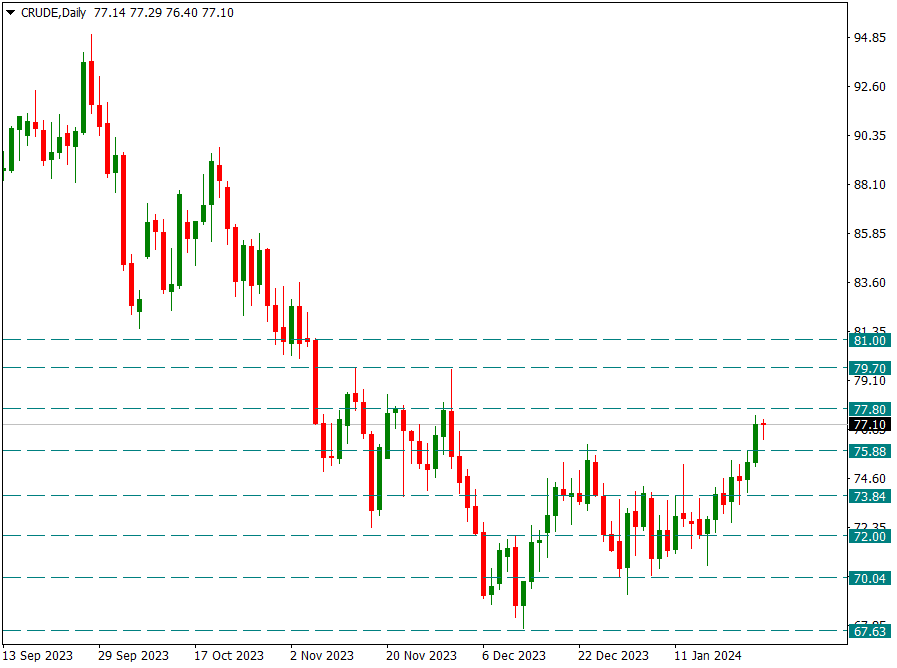Click the 94.85 price scale label

(x=870, y=38)
